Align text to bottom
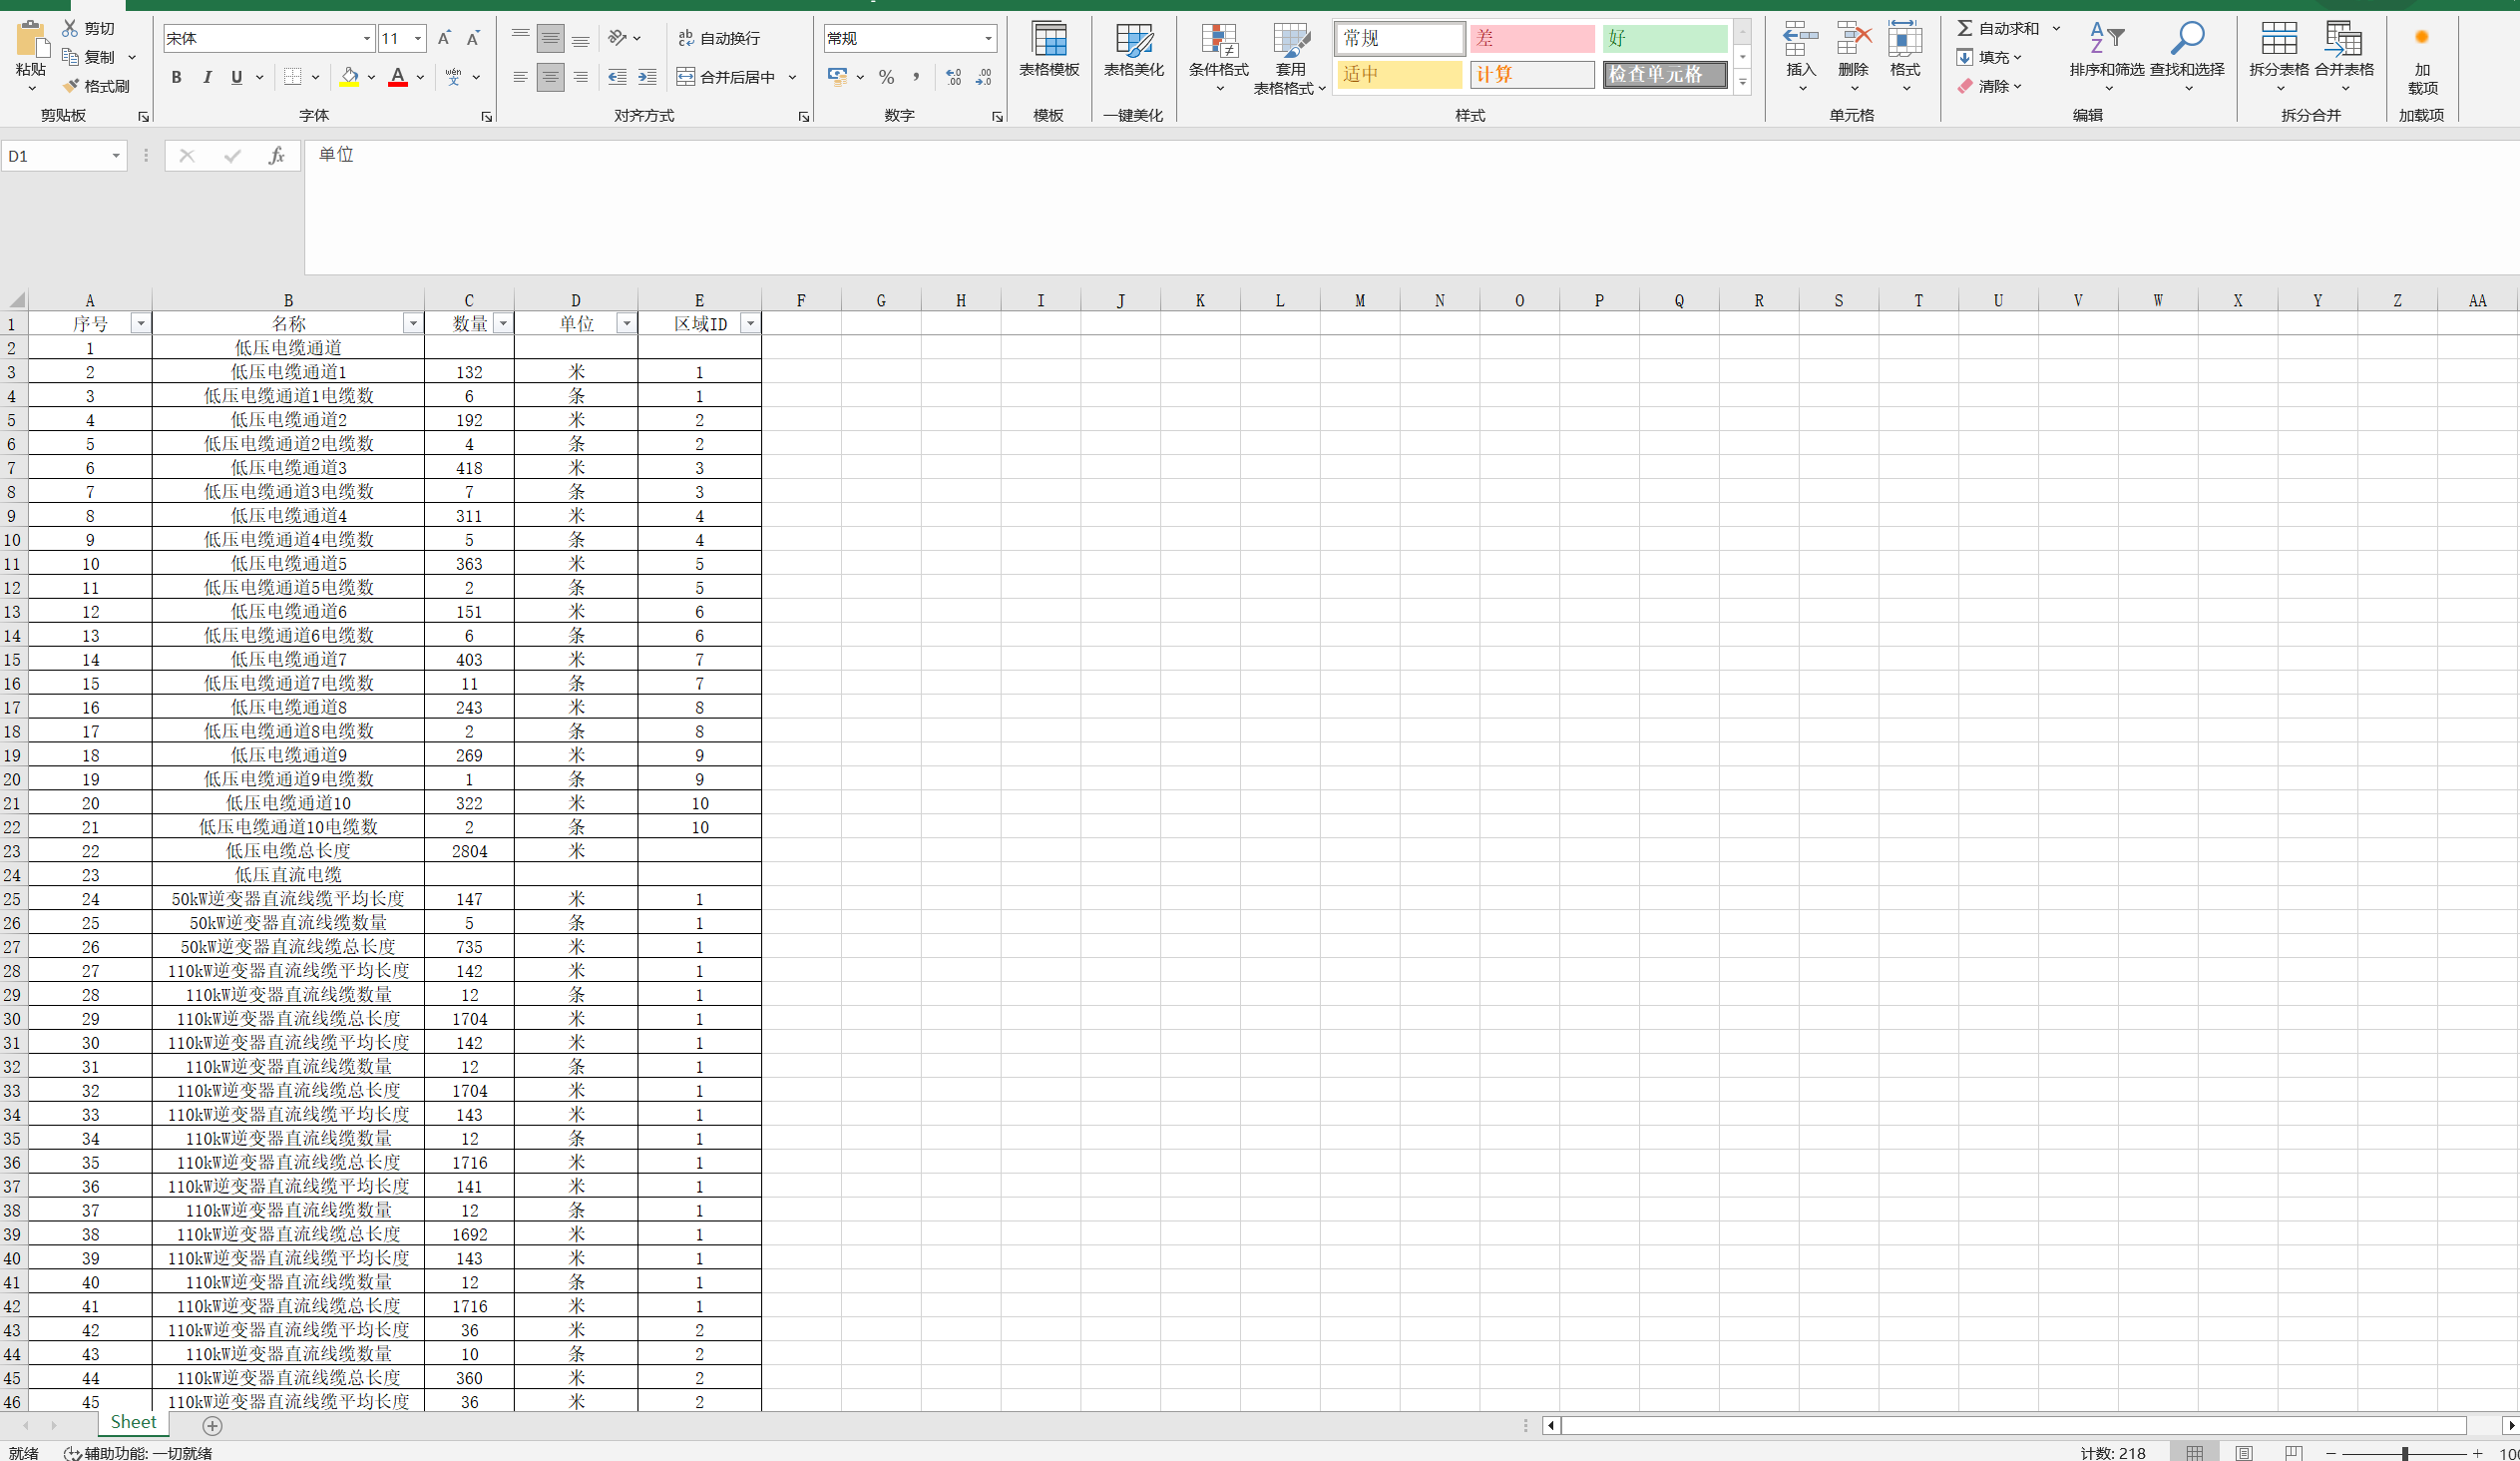This screenshot has height=1461, width=2520. (x=580, y=38)
